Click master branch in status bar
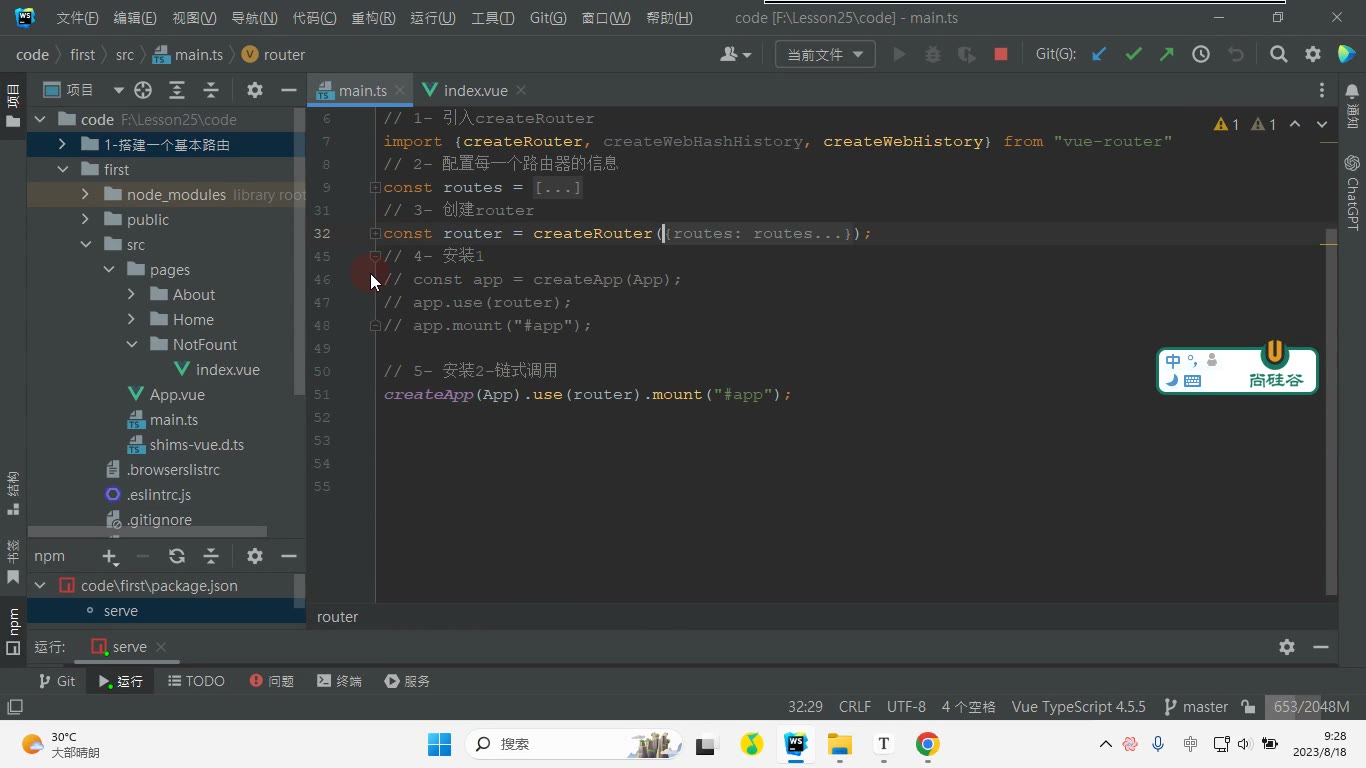 click(1196, 707)
